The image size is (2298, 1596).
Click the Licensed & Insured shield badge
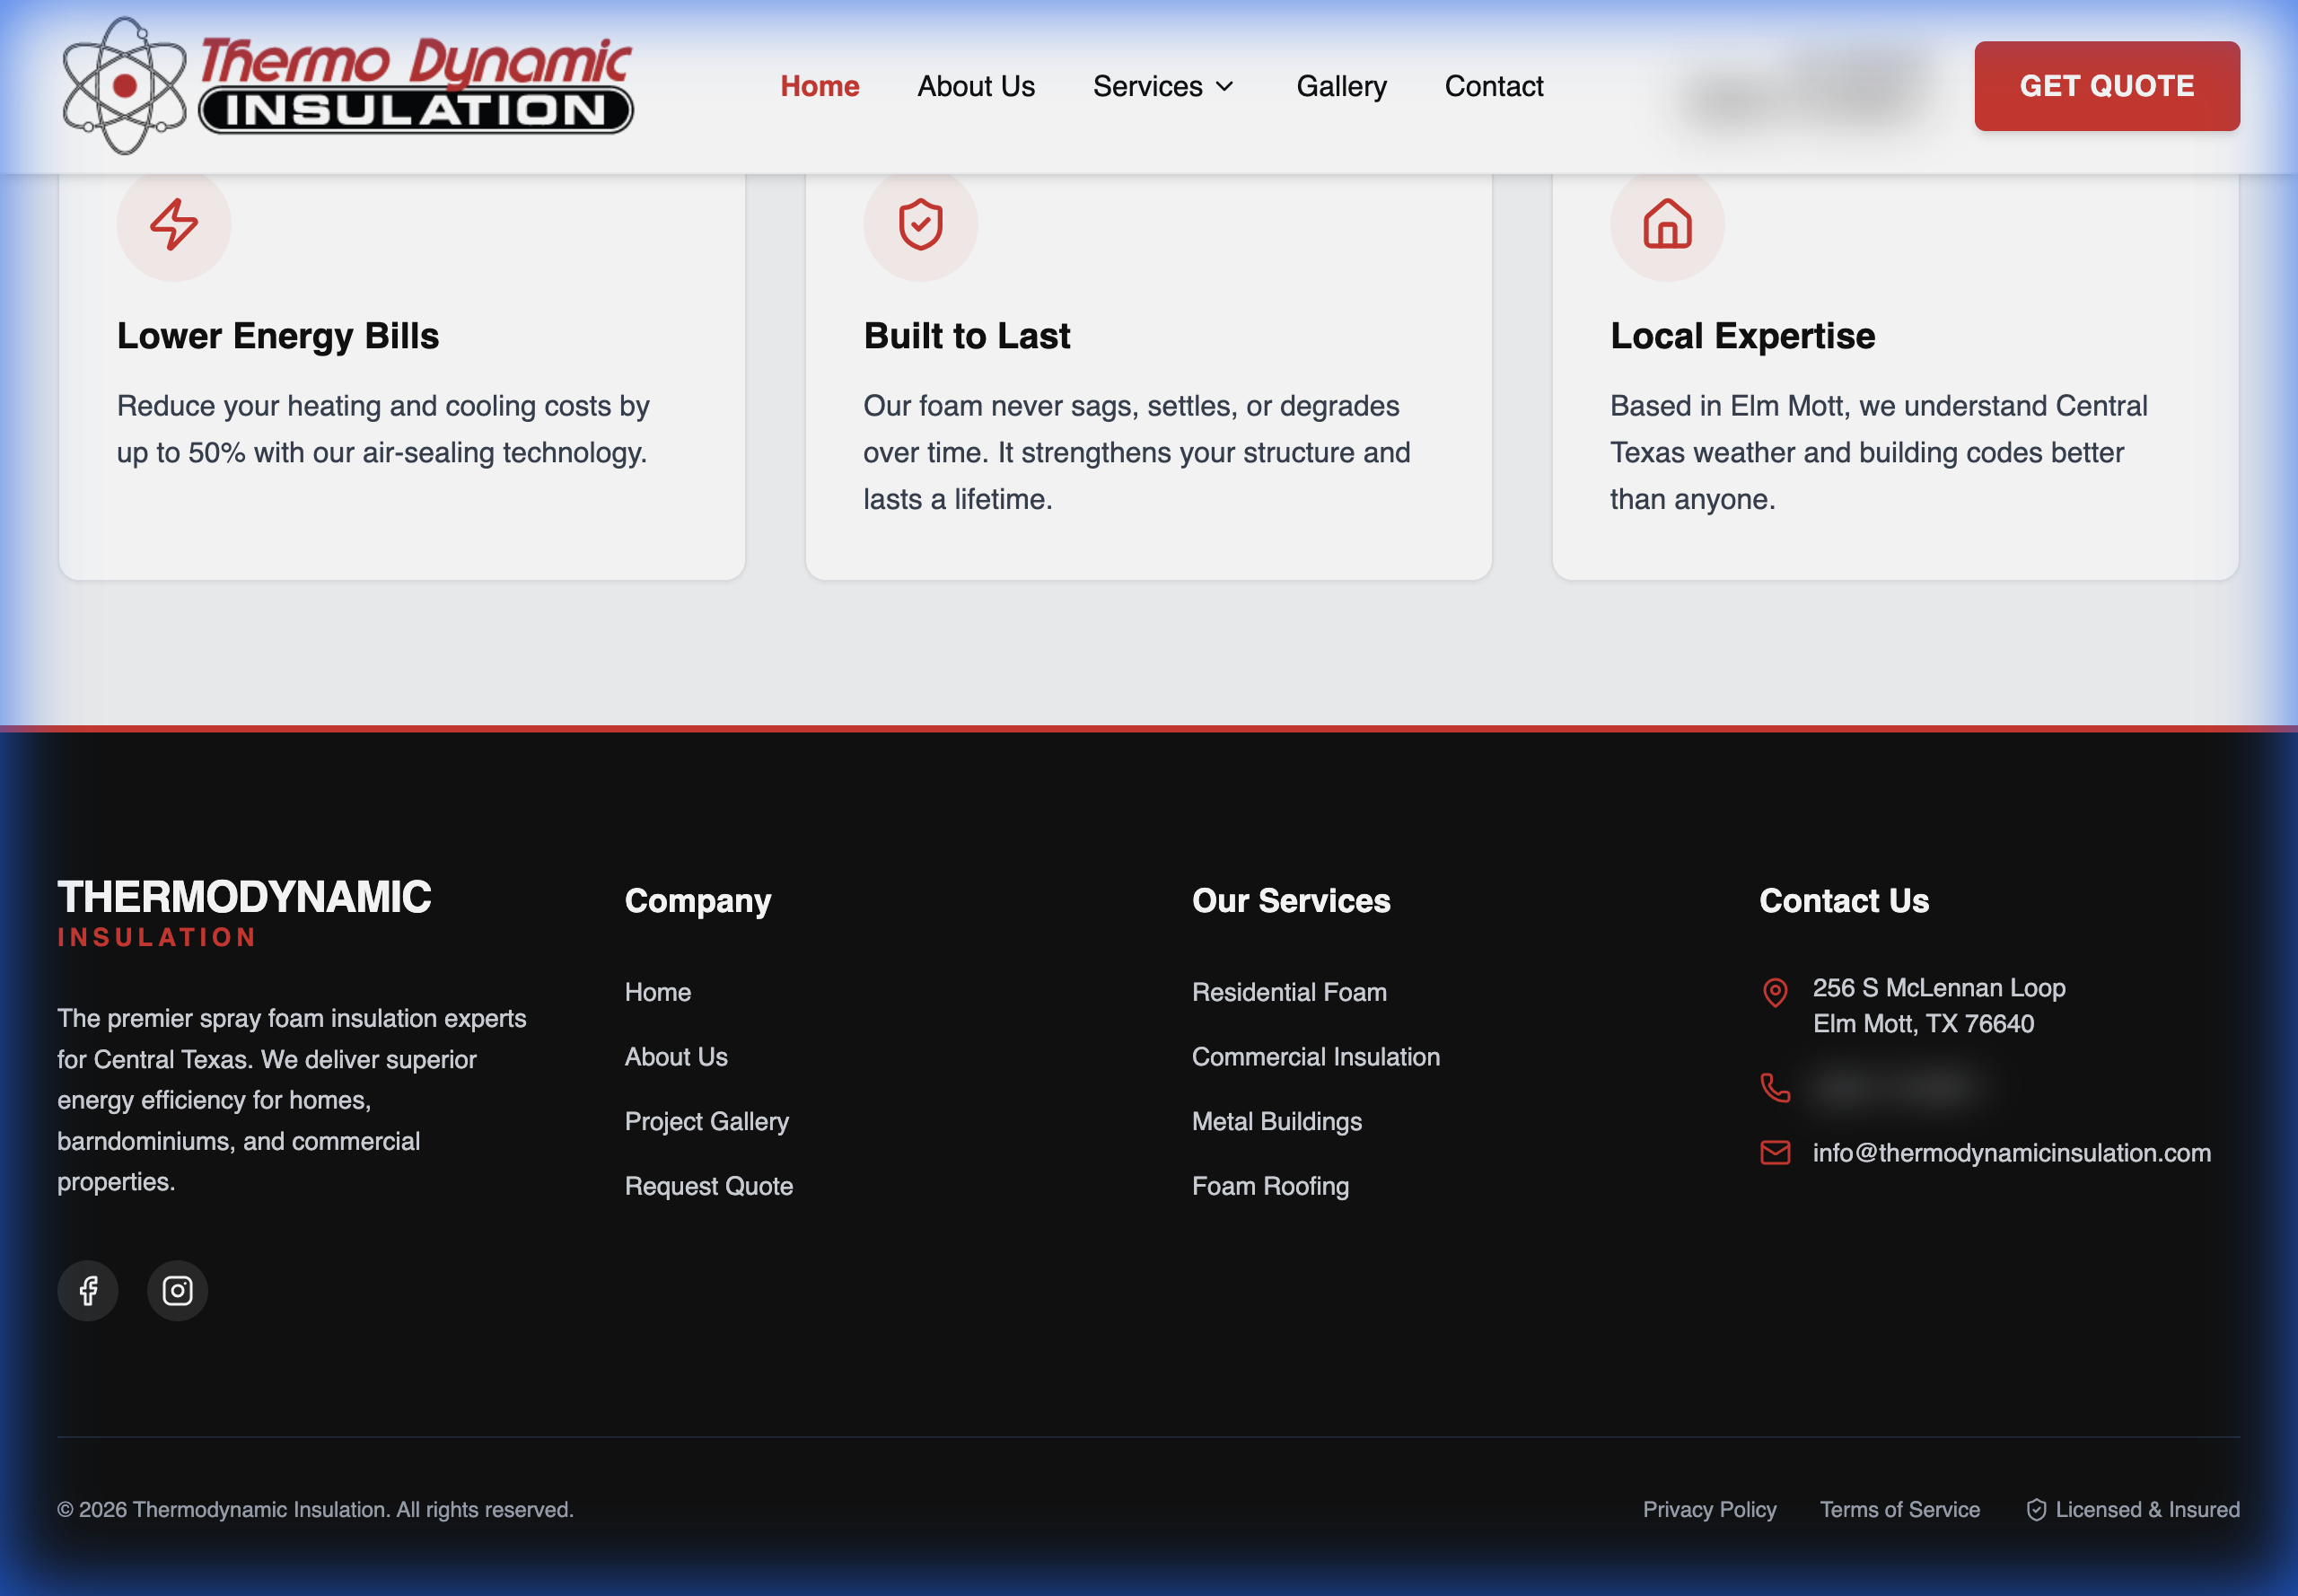point(2038,1510)
